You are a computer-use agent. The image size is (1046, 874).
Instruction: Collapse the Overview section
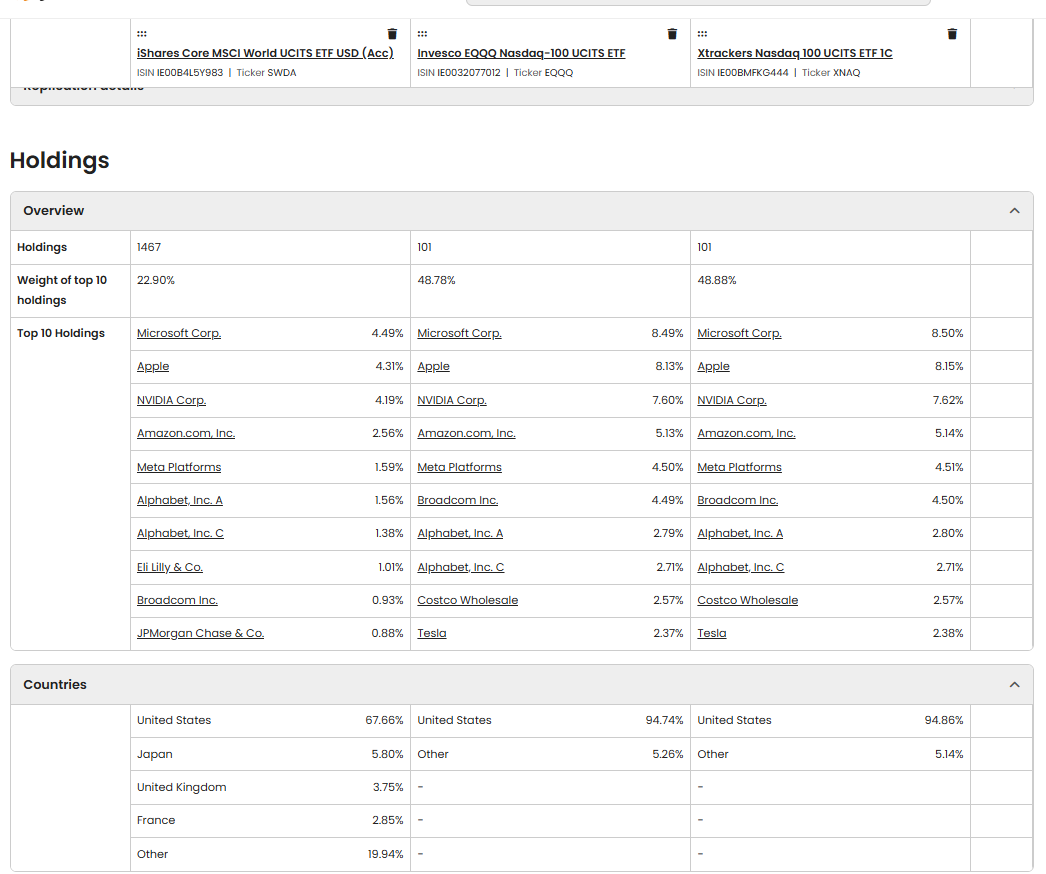point(1015,211)
